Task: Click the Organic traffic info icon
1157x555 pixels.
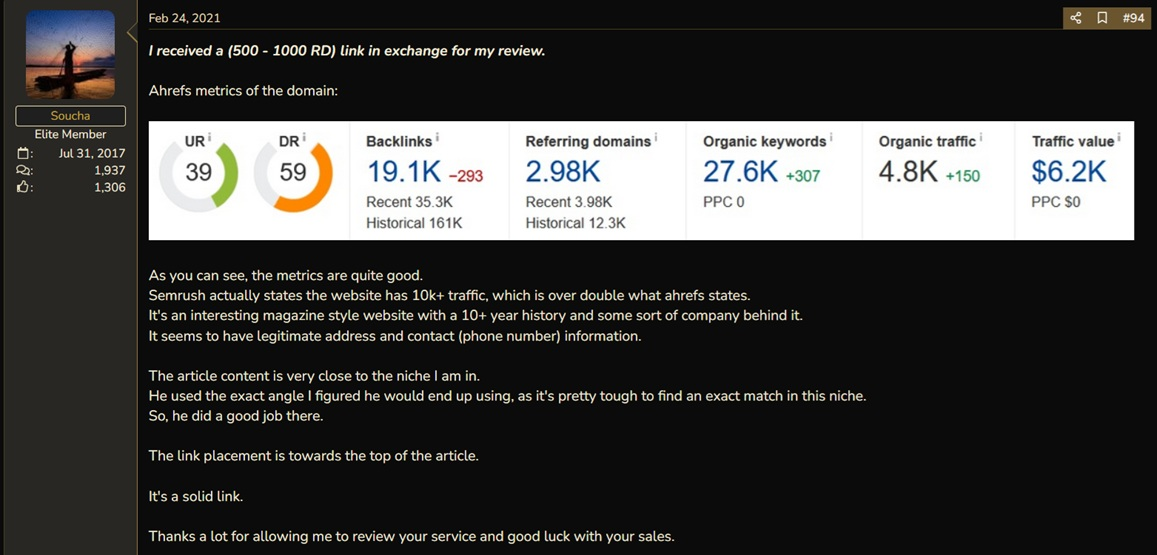Action: coord(981,137)
